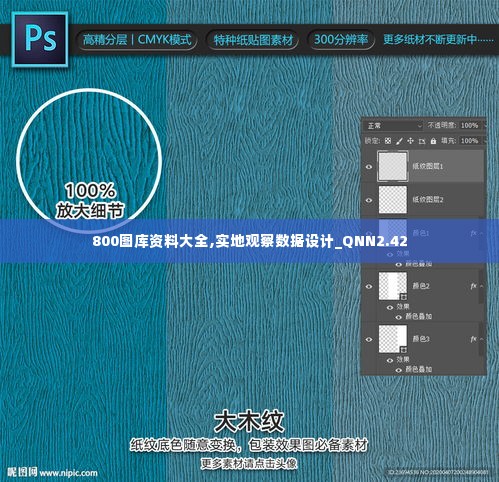Collapse the effects arrow of layer 颜色2
Screen dimensions: 499x482
(481, 286)
